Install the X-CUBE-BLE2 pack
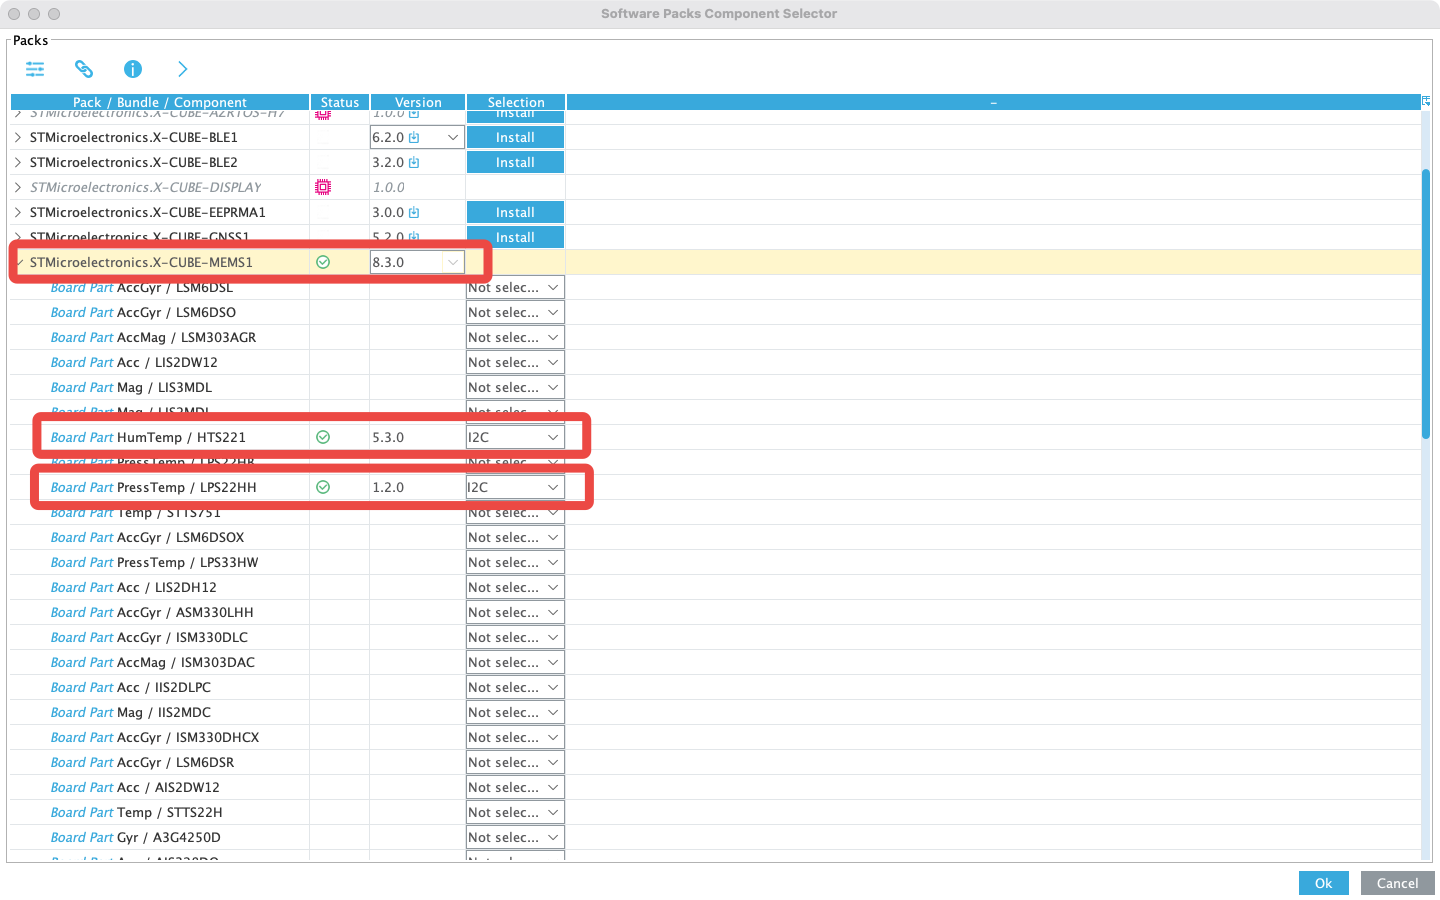Image resolution: width=1440 pixels, height=900 pixels. [x=515, y=162]
